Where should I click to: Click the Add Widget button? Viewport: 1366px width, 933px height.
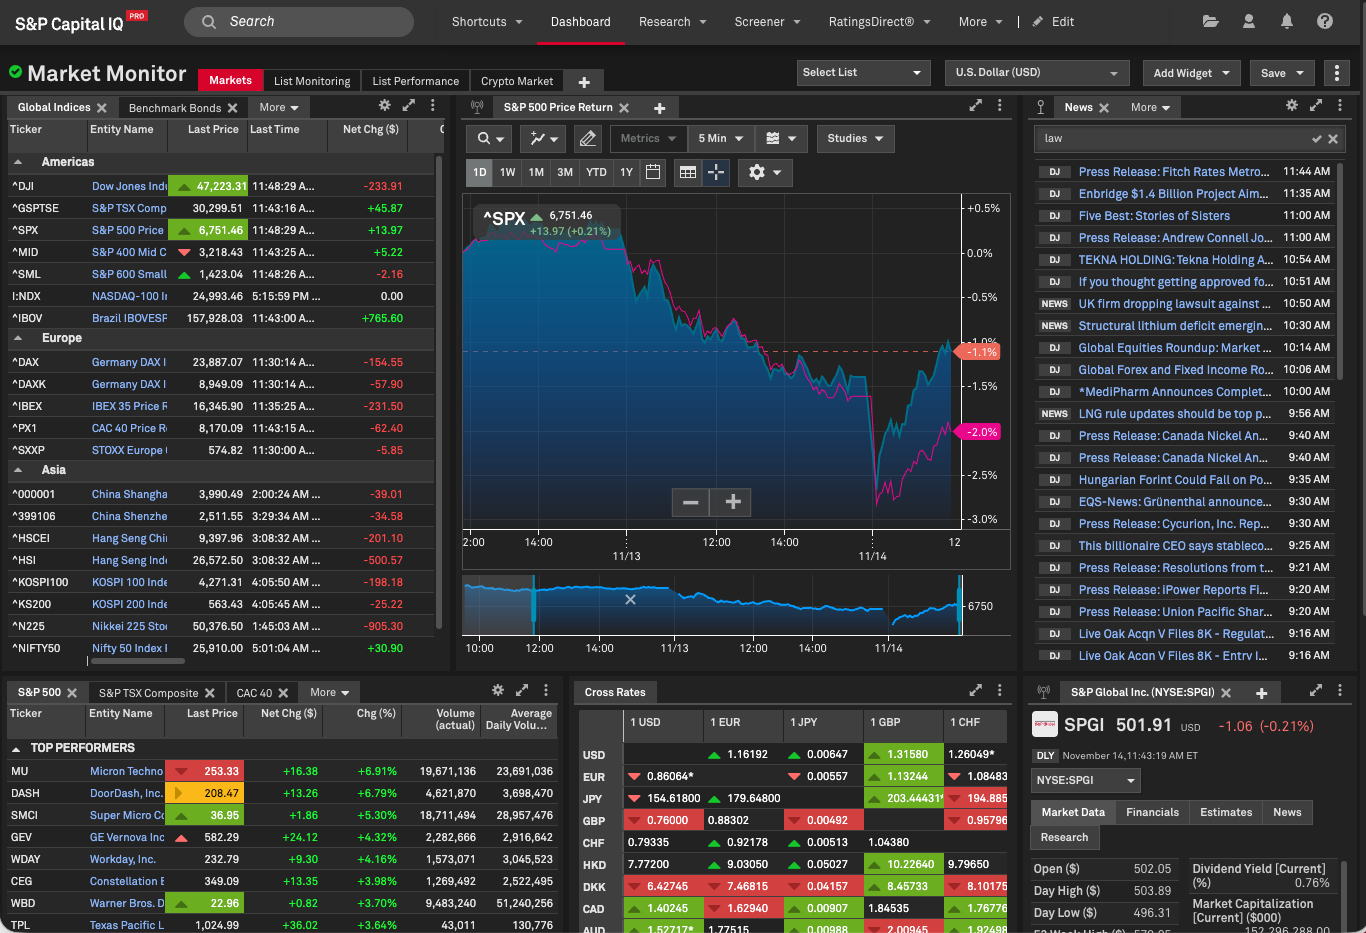coord(1191,73)
